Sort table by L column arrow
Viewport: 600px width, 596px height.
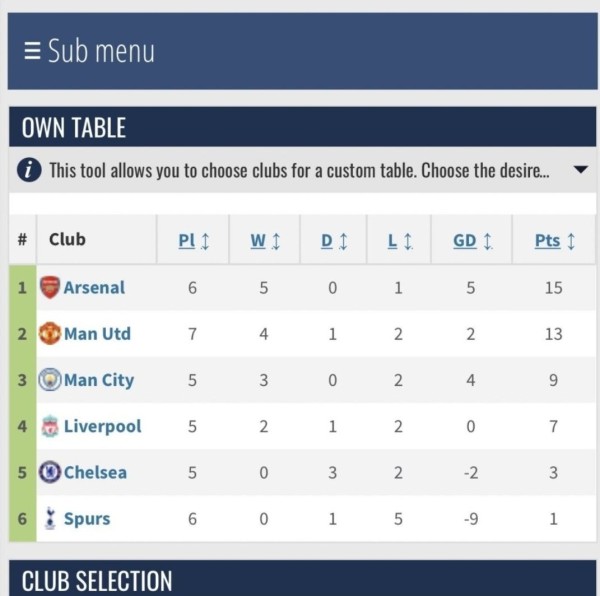coord(408,241)
